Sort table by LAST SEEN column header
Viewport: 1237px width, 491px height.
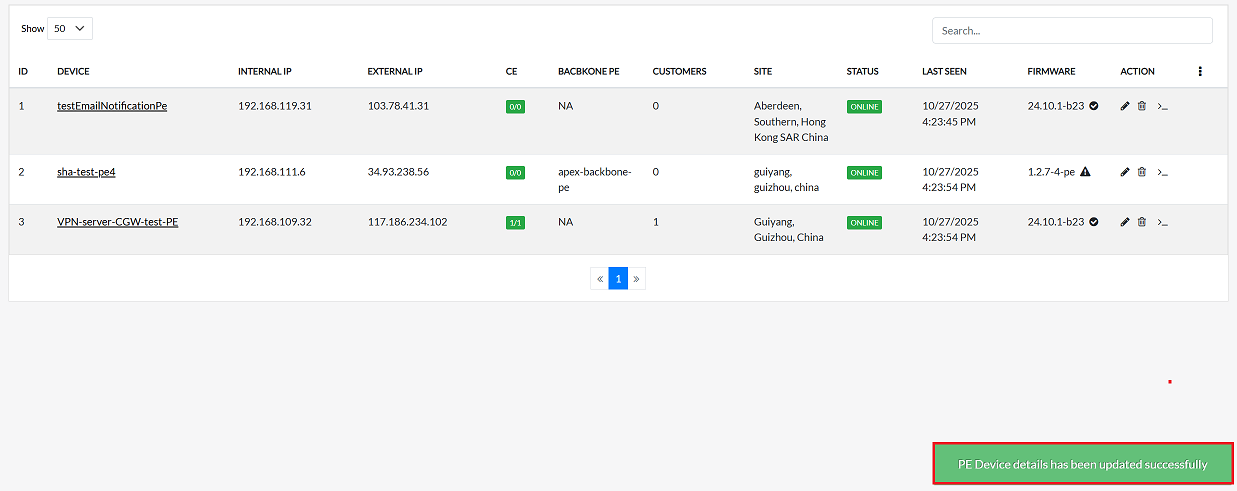pos(944,72)
